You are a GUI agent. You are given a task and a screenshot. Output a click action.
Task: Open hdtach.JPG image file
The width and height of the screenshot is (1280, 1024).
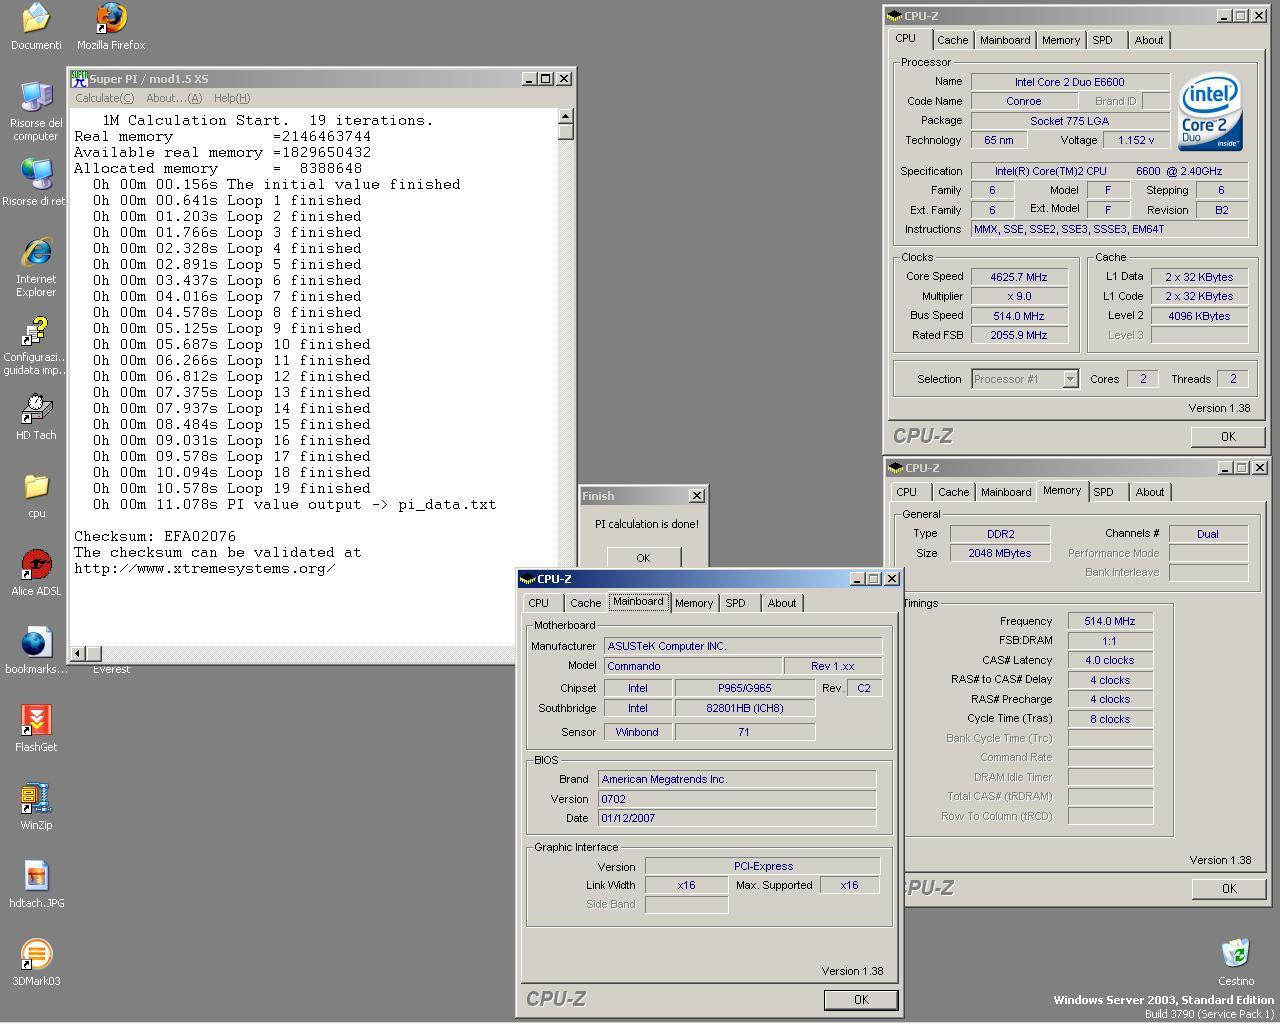tap(36, 884)
